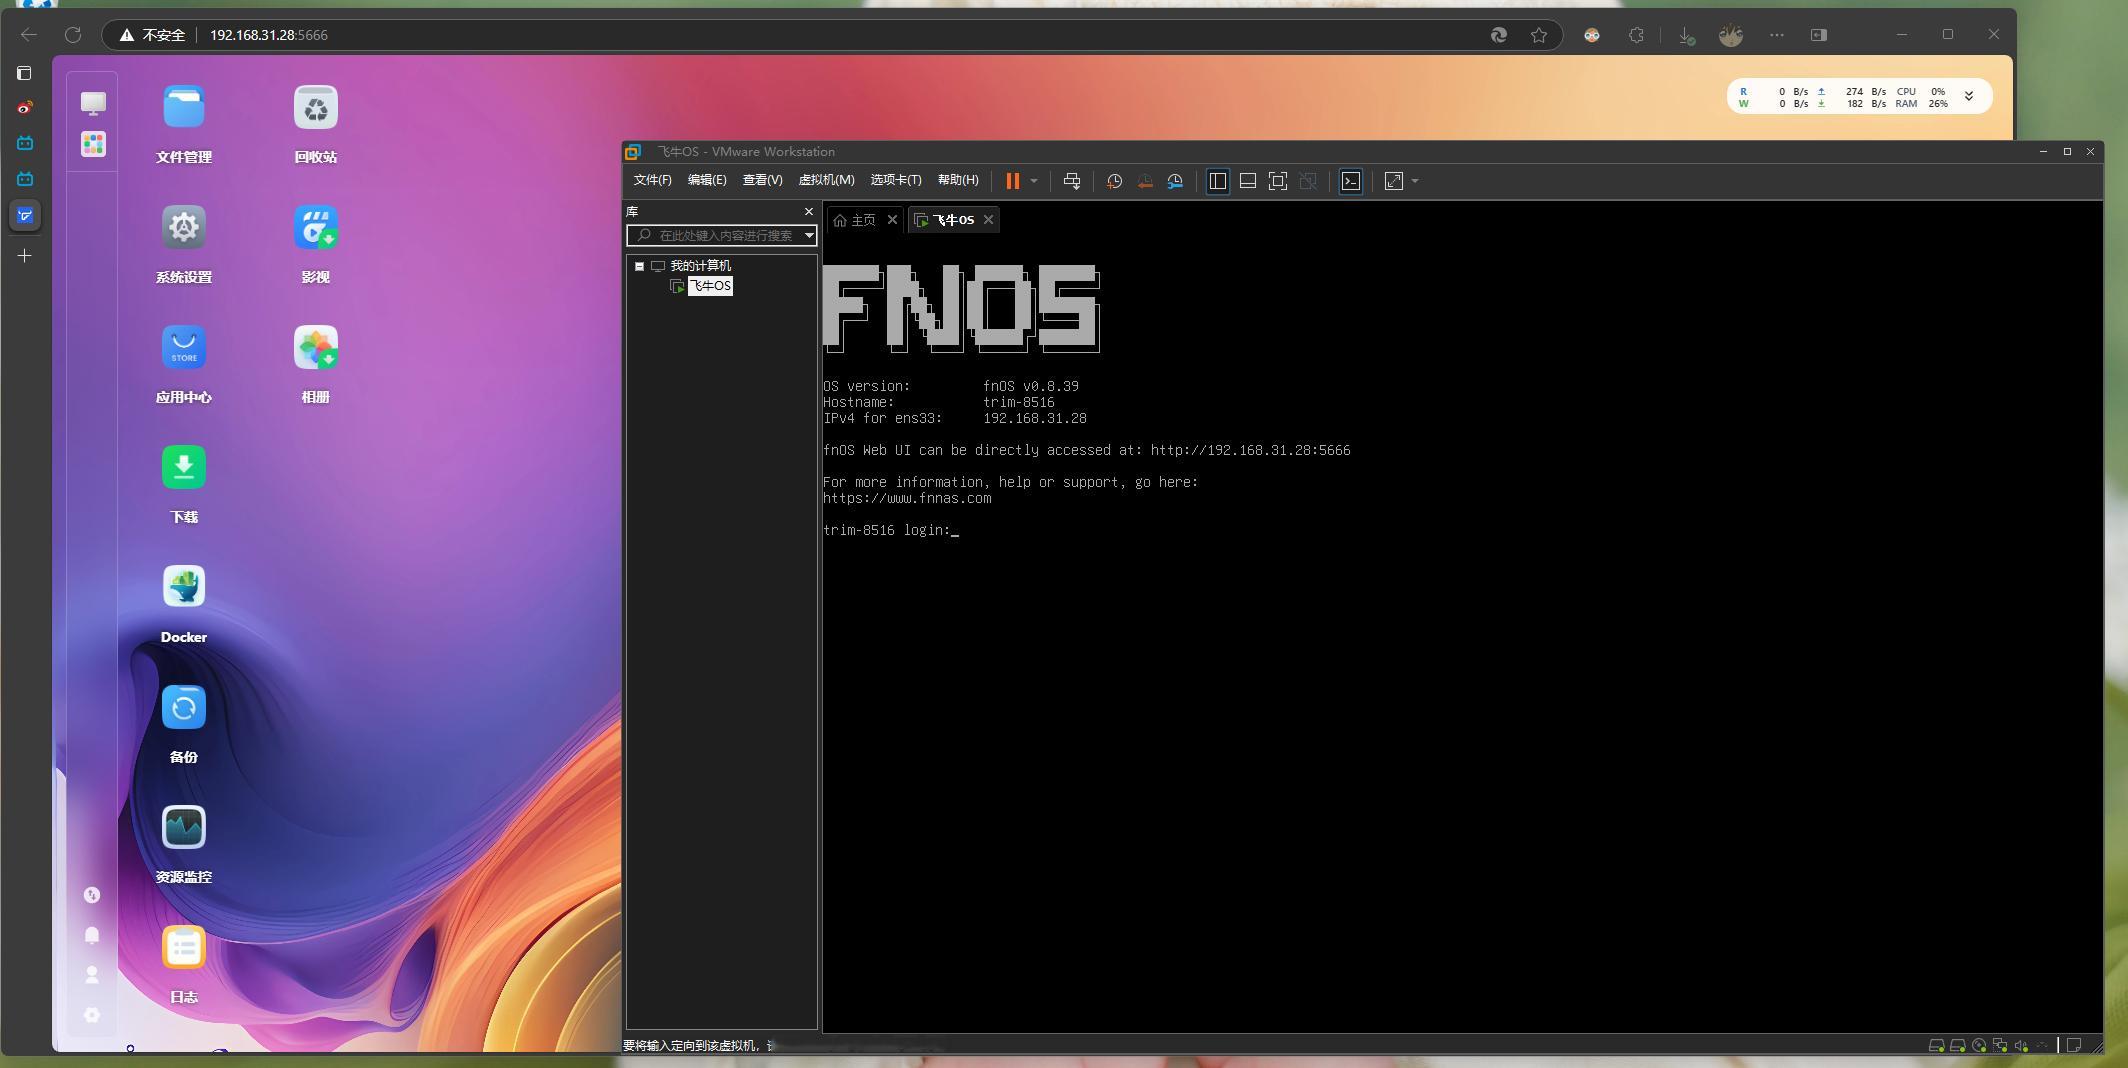Click the desktop monitor icon in fnOS dock

coord(93,103)
